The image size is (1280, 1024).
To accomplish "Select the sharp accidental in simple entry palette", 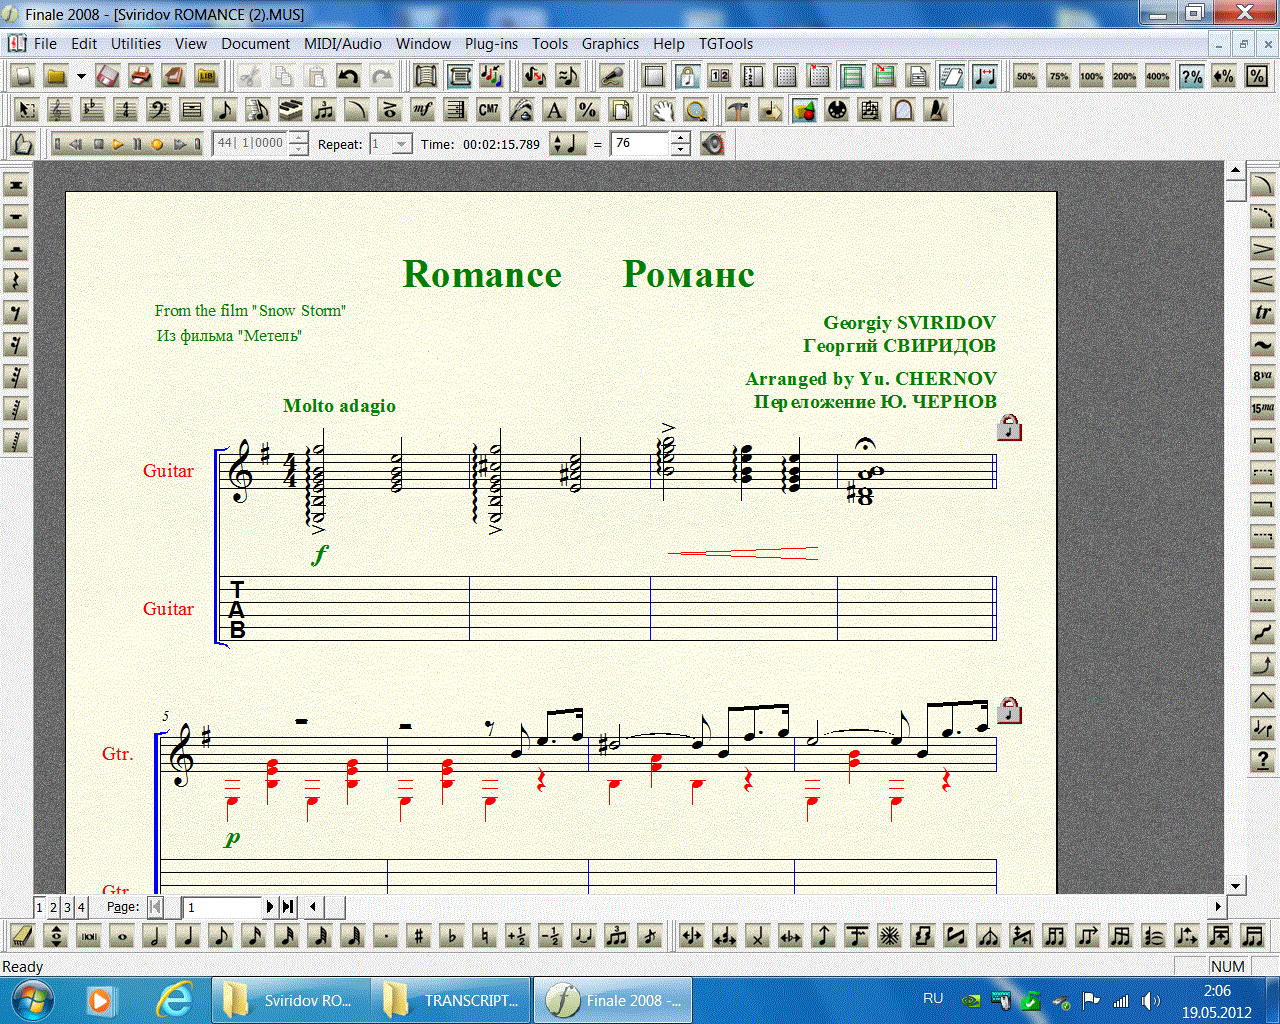I will (419, 936).
